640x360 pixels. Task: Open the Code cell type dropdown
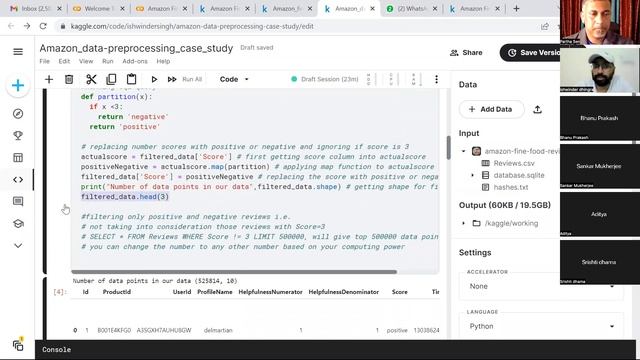pos(234,79)
